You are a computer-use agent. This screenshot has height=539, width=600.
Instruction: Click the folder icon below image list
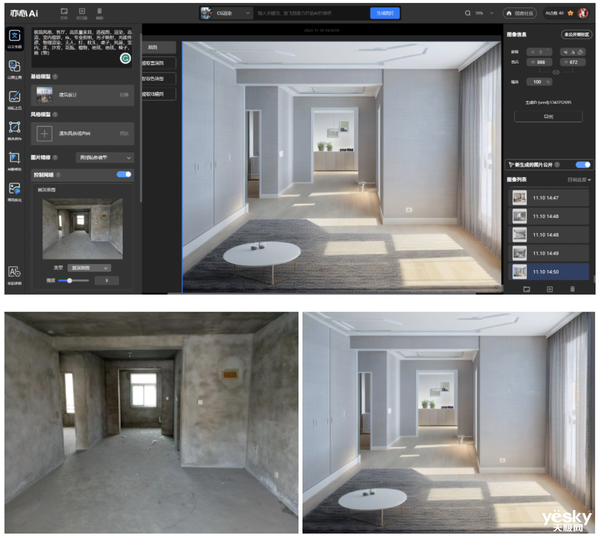click(x=527, y=289)
